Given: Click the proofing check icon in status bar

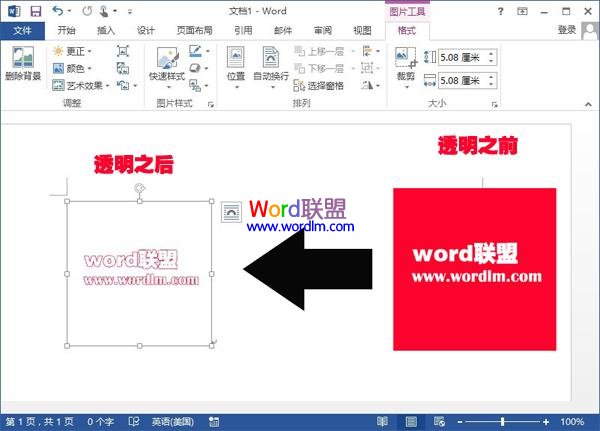Looking at the screenshot, I should pos(134,422).
